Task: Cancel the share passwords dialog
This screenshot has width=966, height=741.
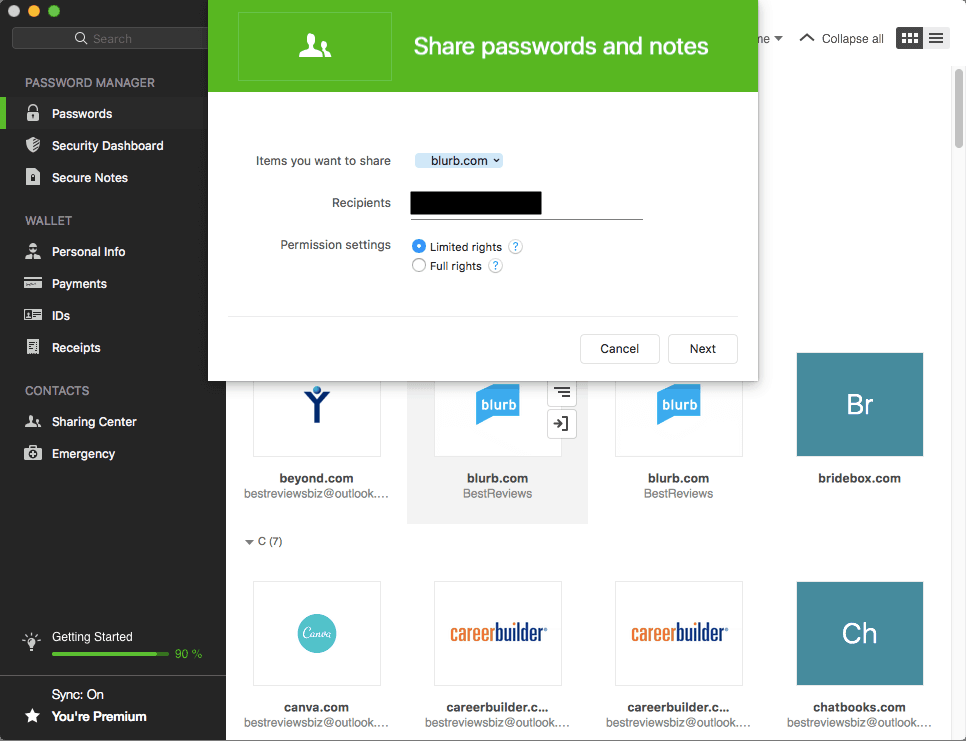Action: 619,348
